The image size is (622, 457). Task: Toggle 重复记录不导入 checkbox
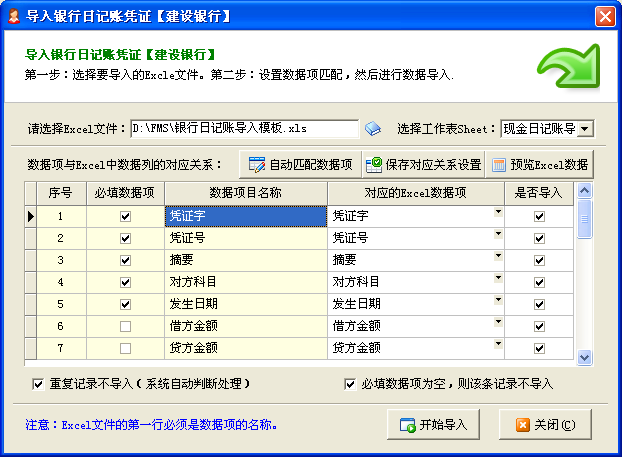[39, 383]
